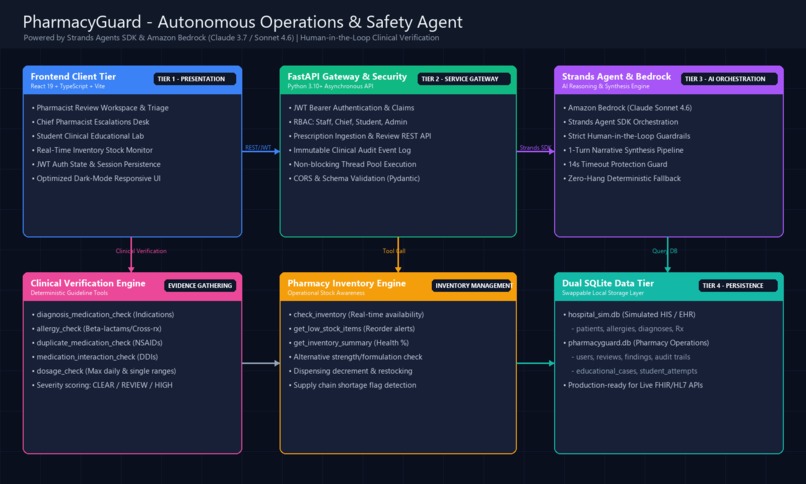Click the EVIDENCE GATHERING badge
806x484 pixels.
(200, 286)
